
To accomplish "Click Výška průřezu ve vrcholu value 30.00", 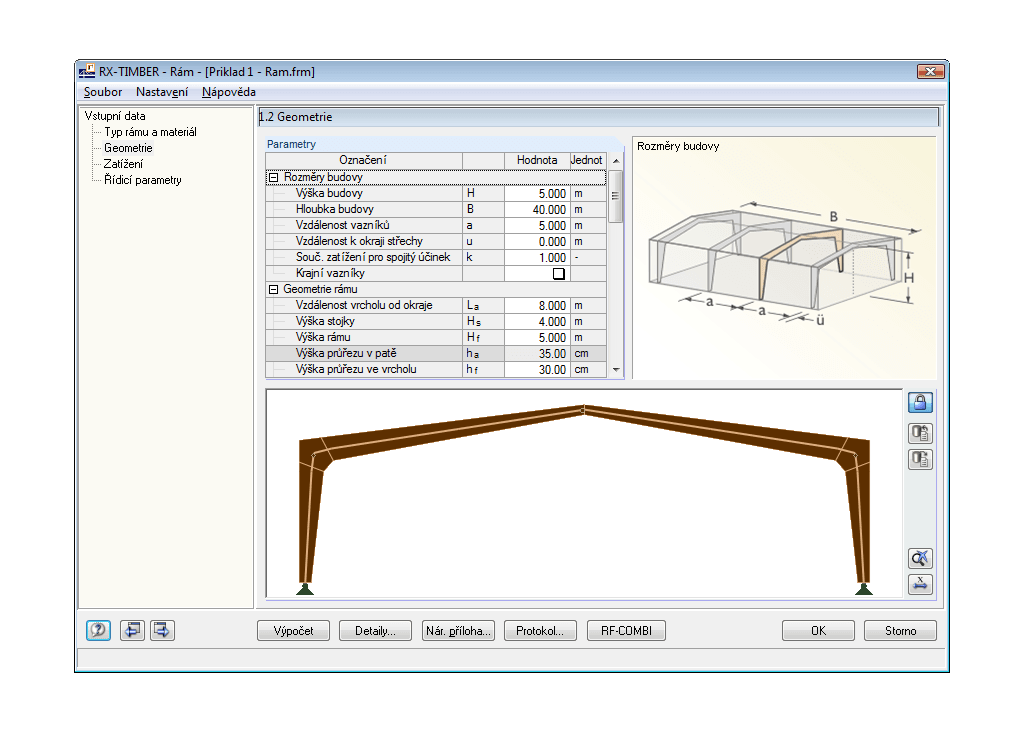I will [537, 370].
